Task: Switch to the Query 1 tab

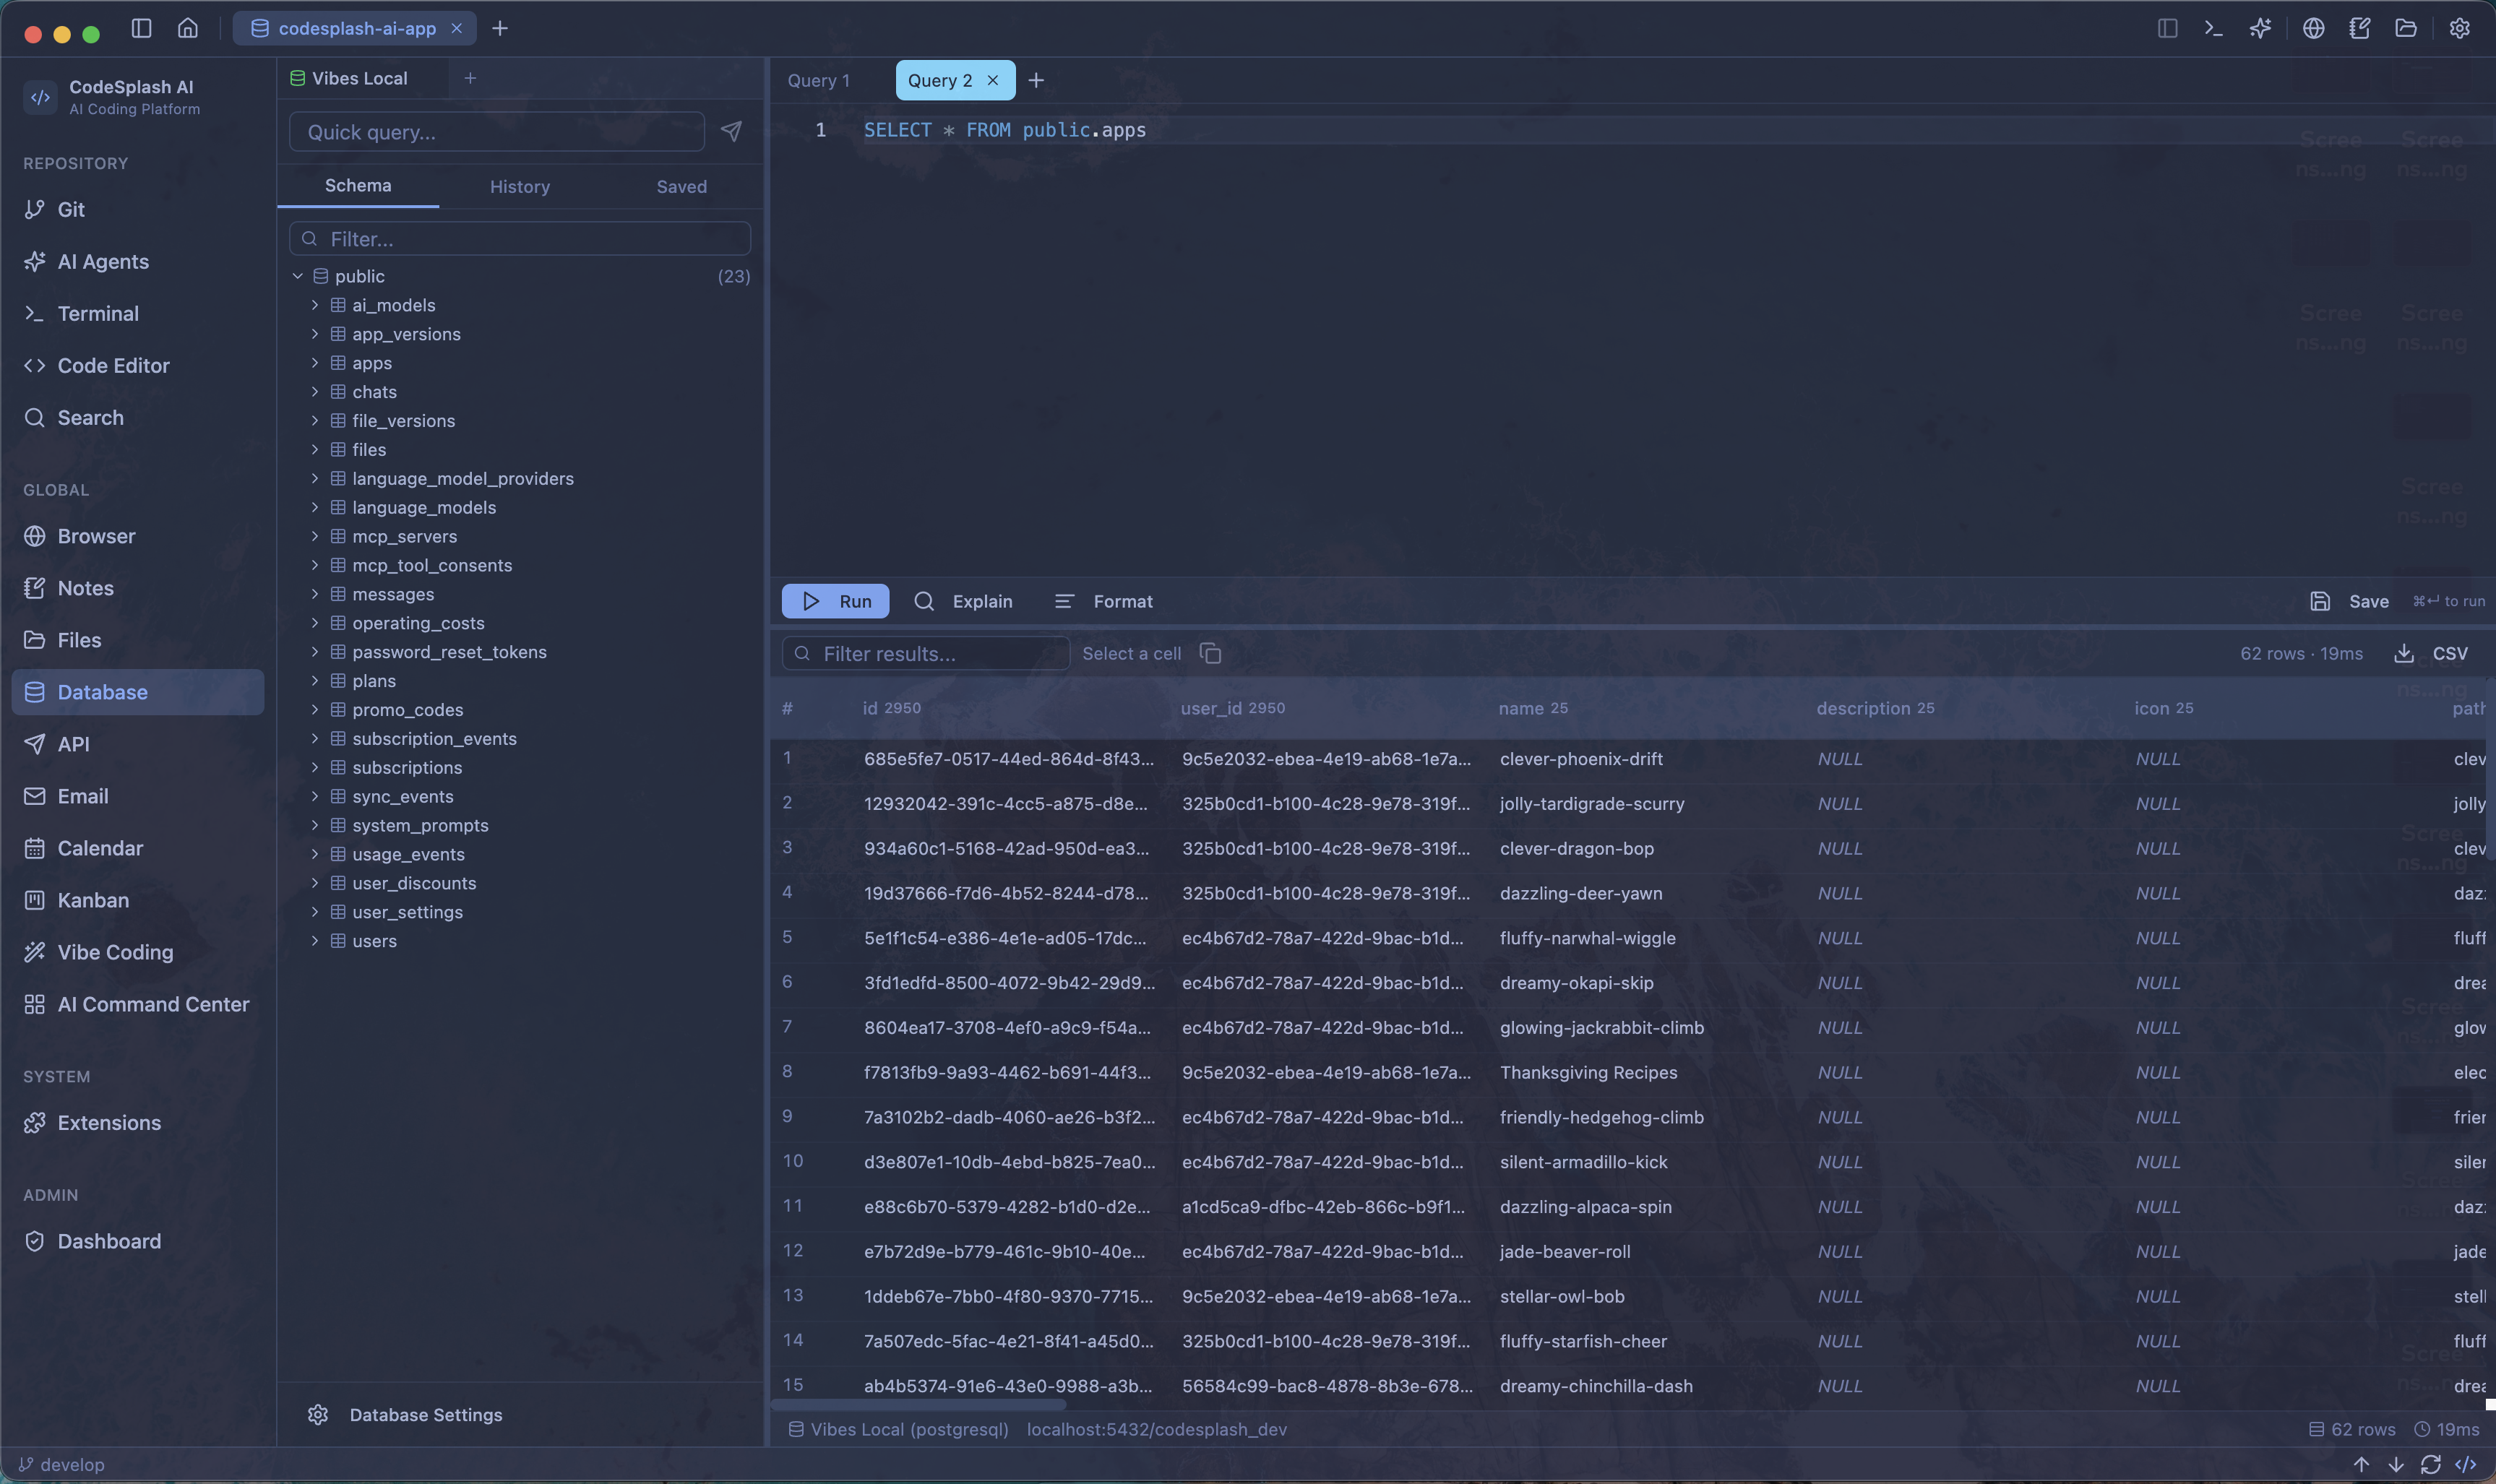Action: [818, 79]
